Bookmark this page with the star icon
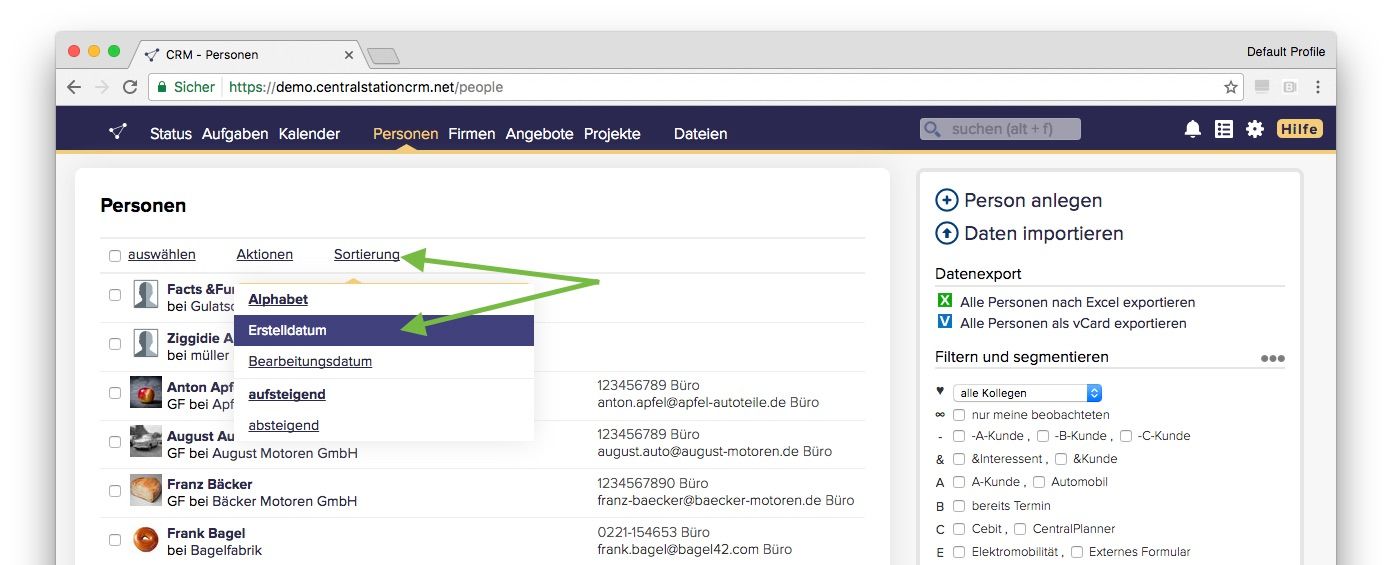Screen dimensions: 1392x565 tap(1231, 87)
